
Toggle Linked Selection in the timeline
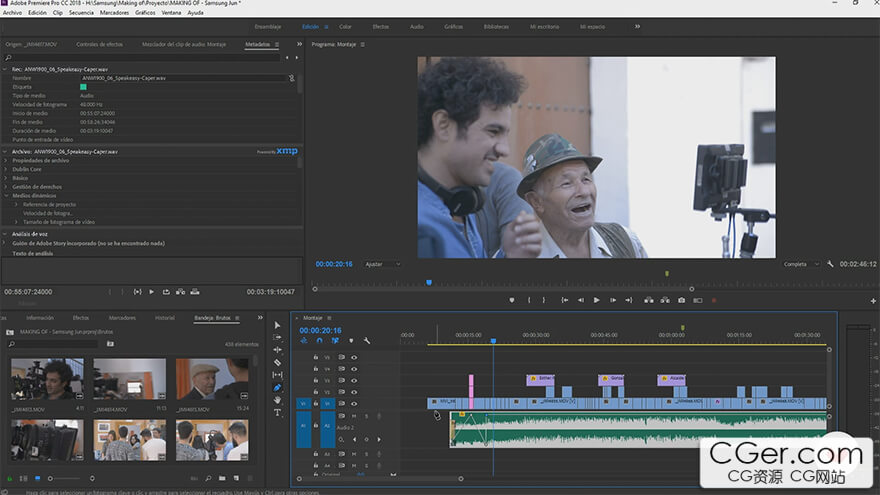[x=335, y=341]
